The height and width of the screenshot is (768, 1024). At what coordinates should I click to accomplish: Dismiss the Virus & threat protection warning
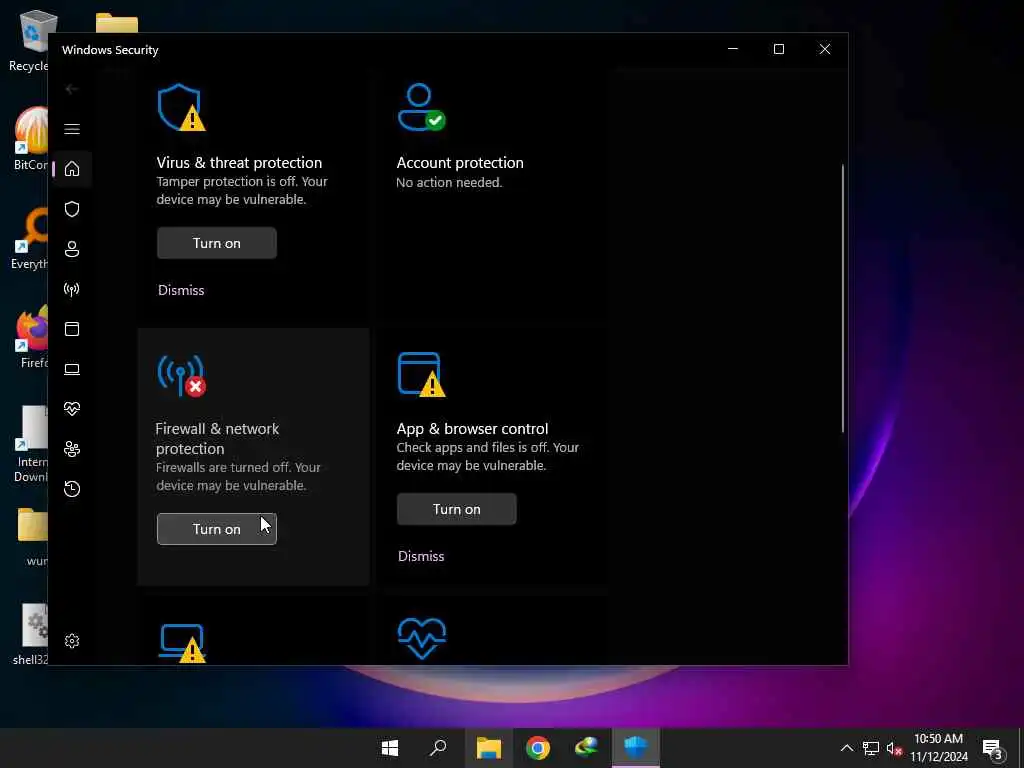pos(181,290)
